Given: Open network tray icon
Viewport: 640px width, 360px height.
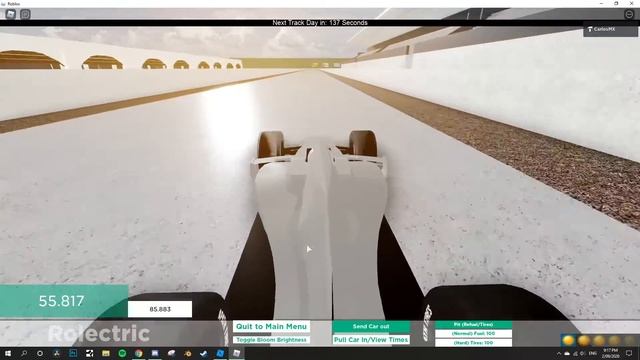Looking at the screenshot, I should click(575, 353).
